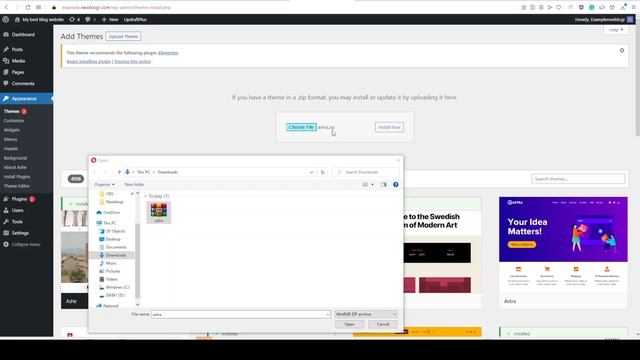Screen dimensions: 640x360
Task: Click New folder in the Open dialog
Action: (134, 184)
